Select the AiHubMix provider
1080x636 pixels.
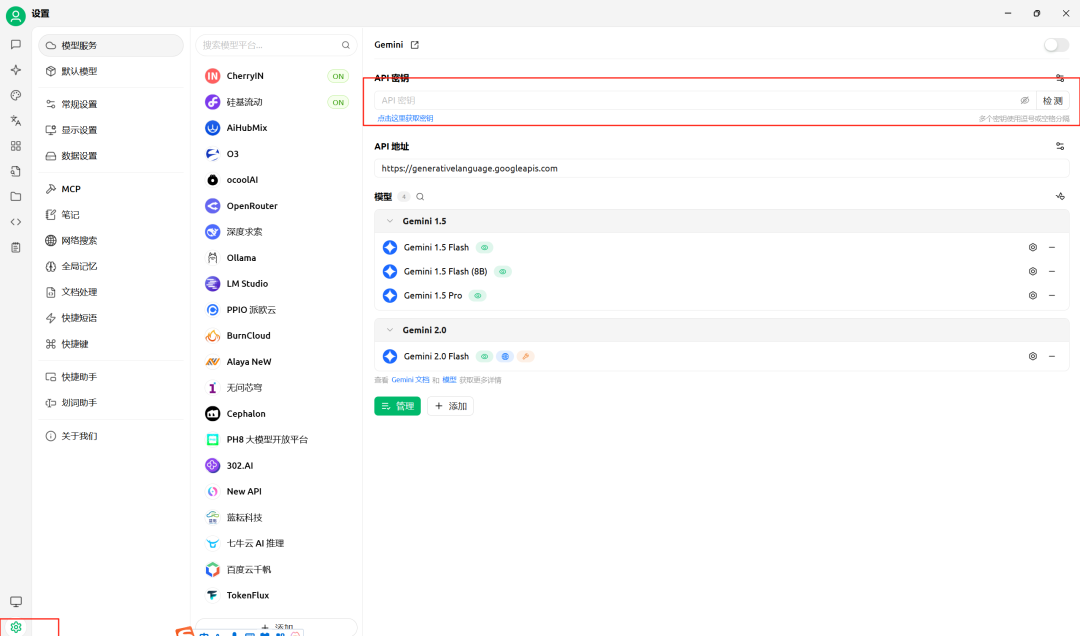point(277,127)
